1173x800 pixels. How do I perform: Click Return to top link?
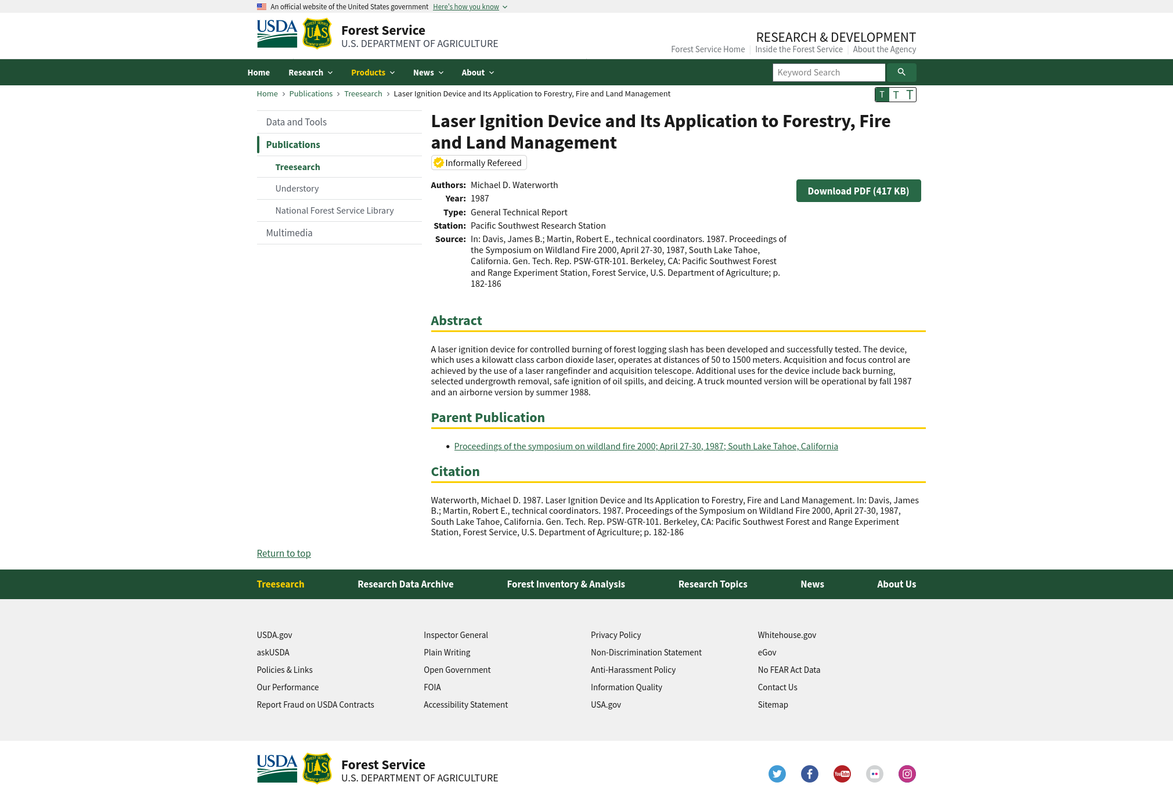(284, 553)
